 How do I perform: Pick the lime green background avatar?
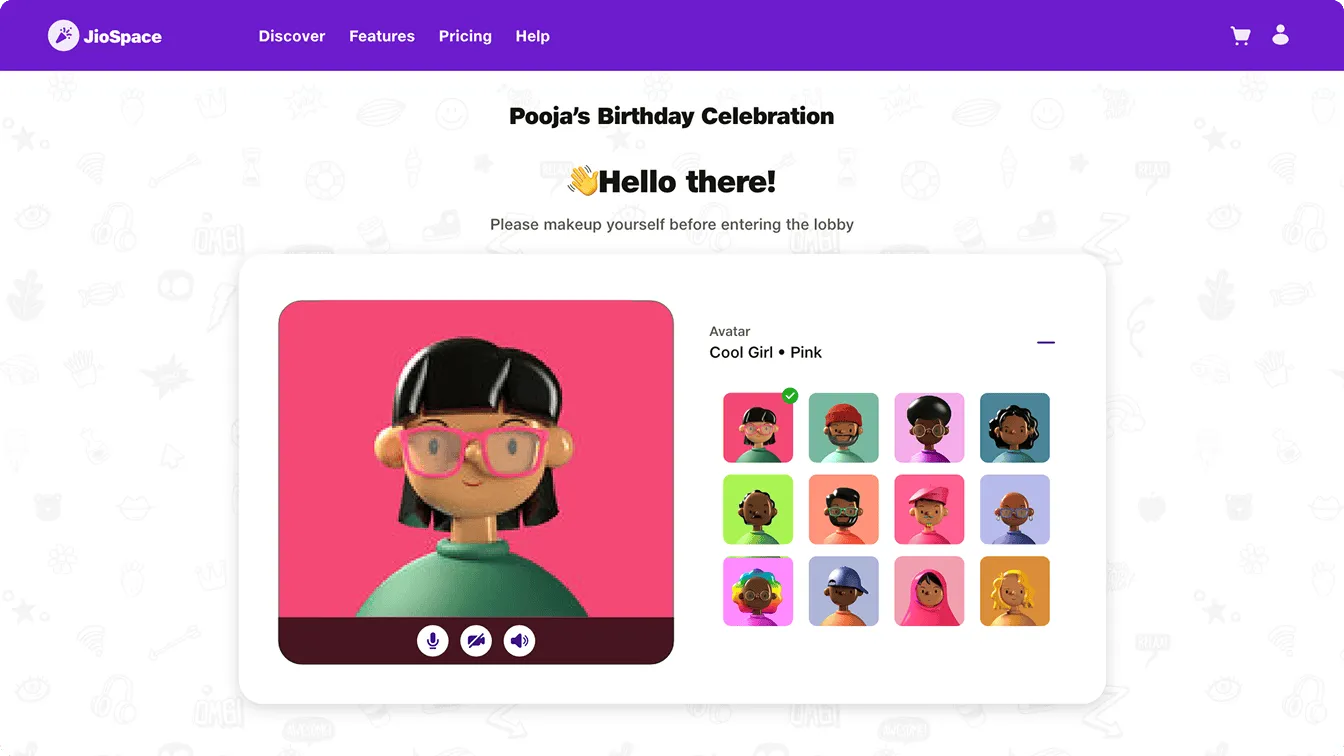click(758, 510)
